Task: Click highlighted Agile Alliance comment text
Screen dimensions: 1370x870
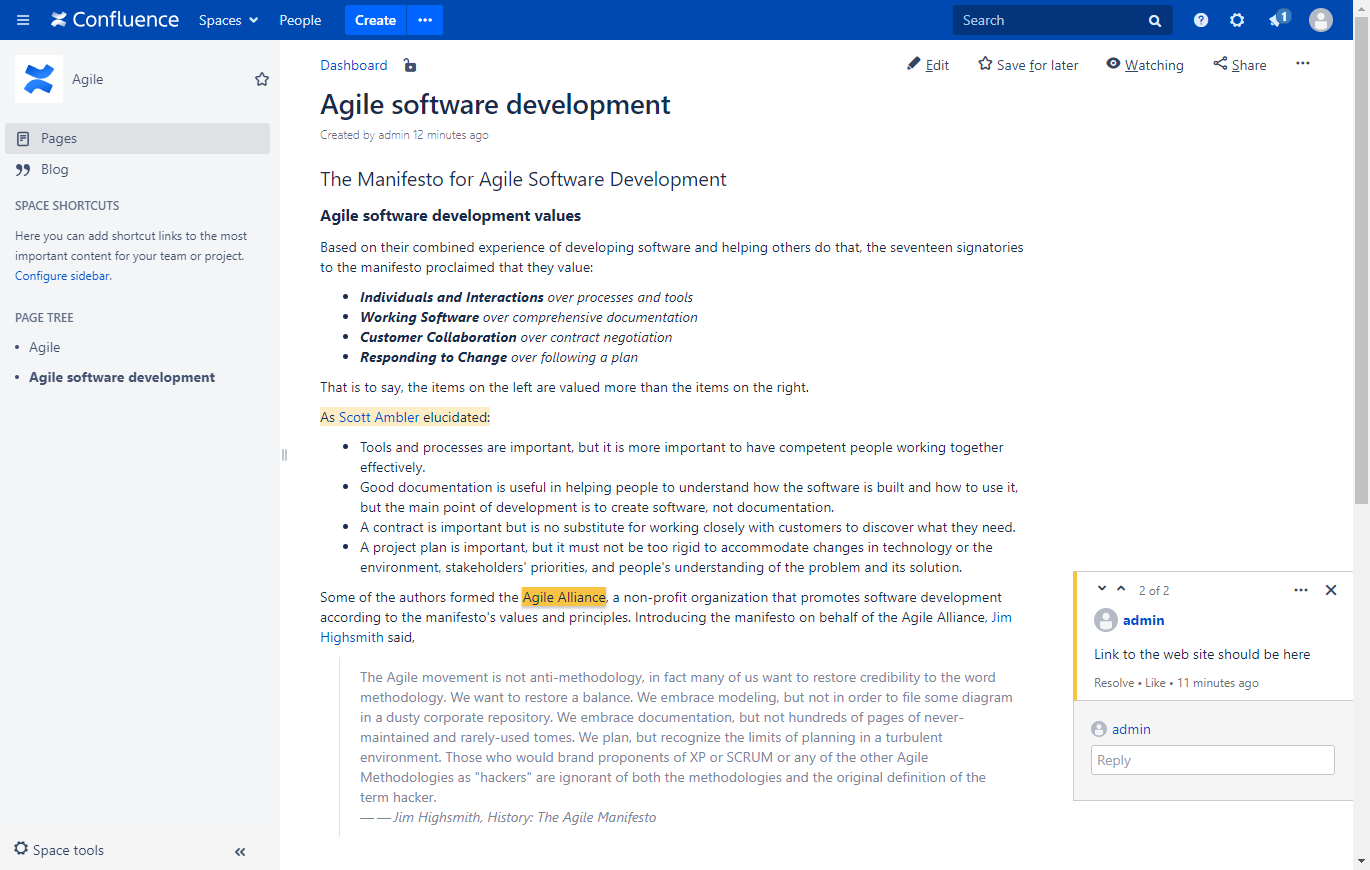Action: coord(564,597)
